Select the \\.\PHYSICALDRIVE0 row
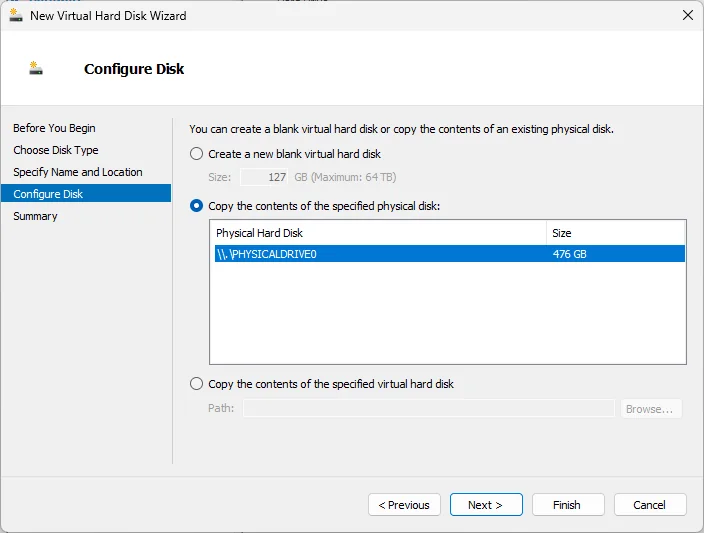Image resolution: width=704 pixels, height=533 pixels. (450, 254)
